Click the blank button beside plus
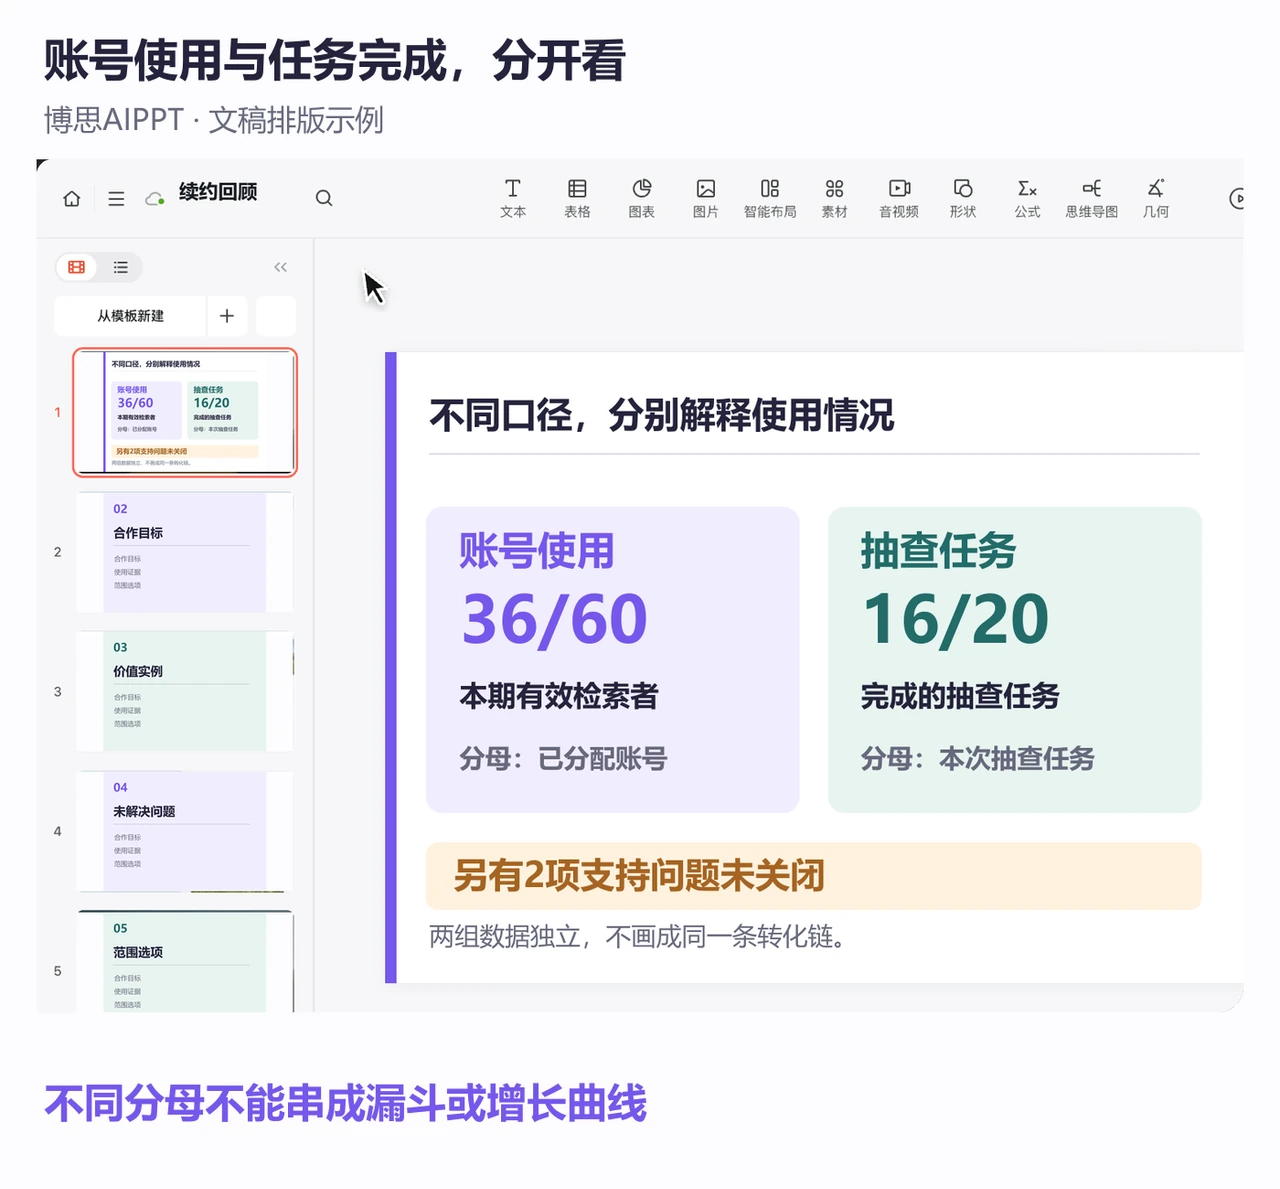 276,316
